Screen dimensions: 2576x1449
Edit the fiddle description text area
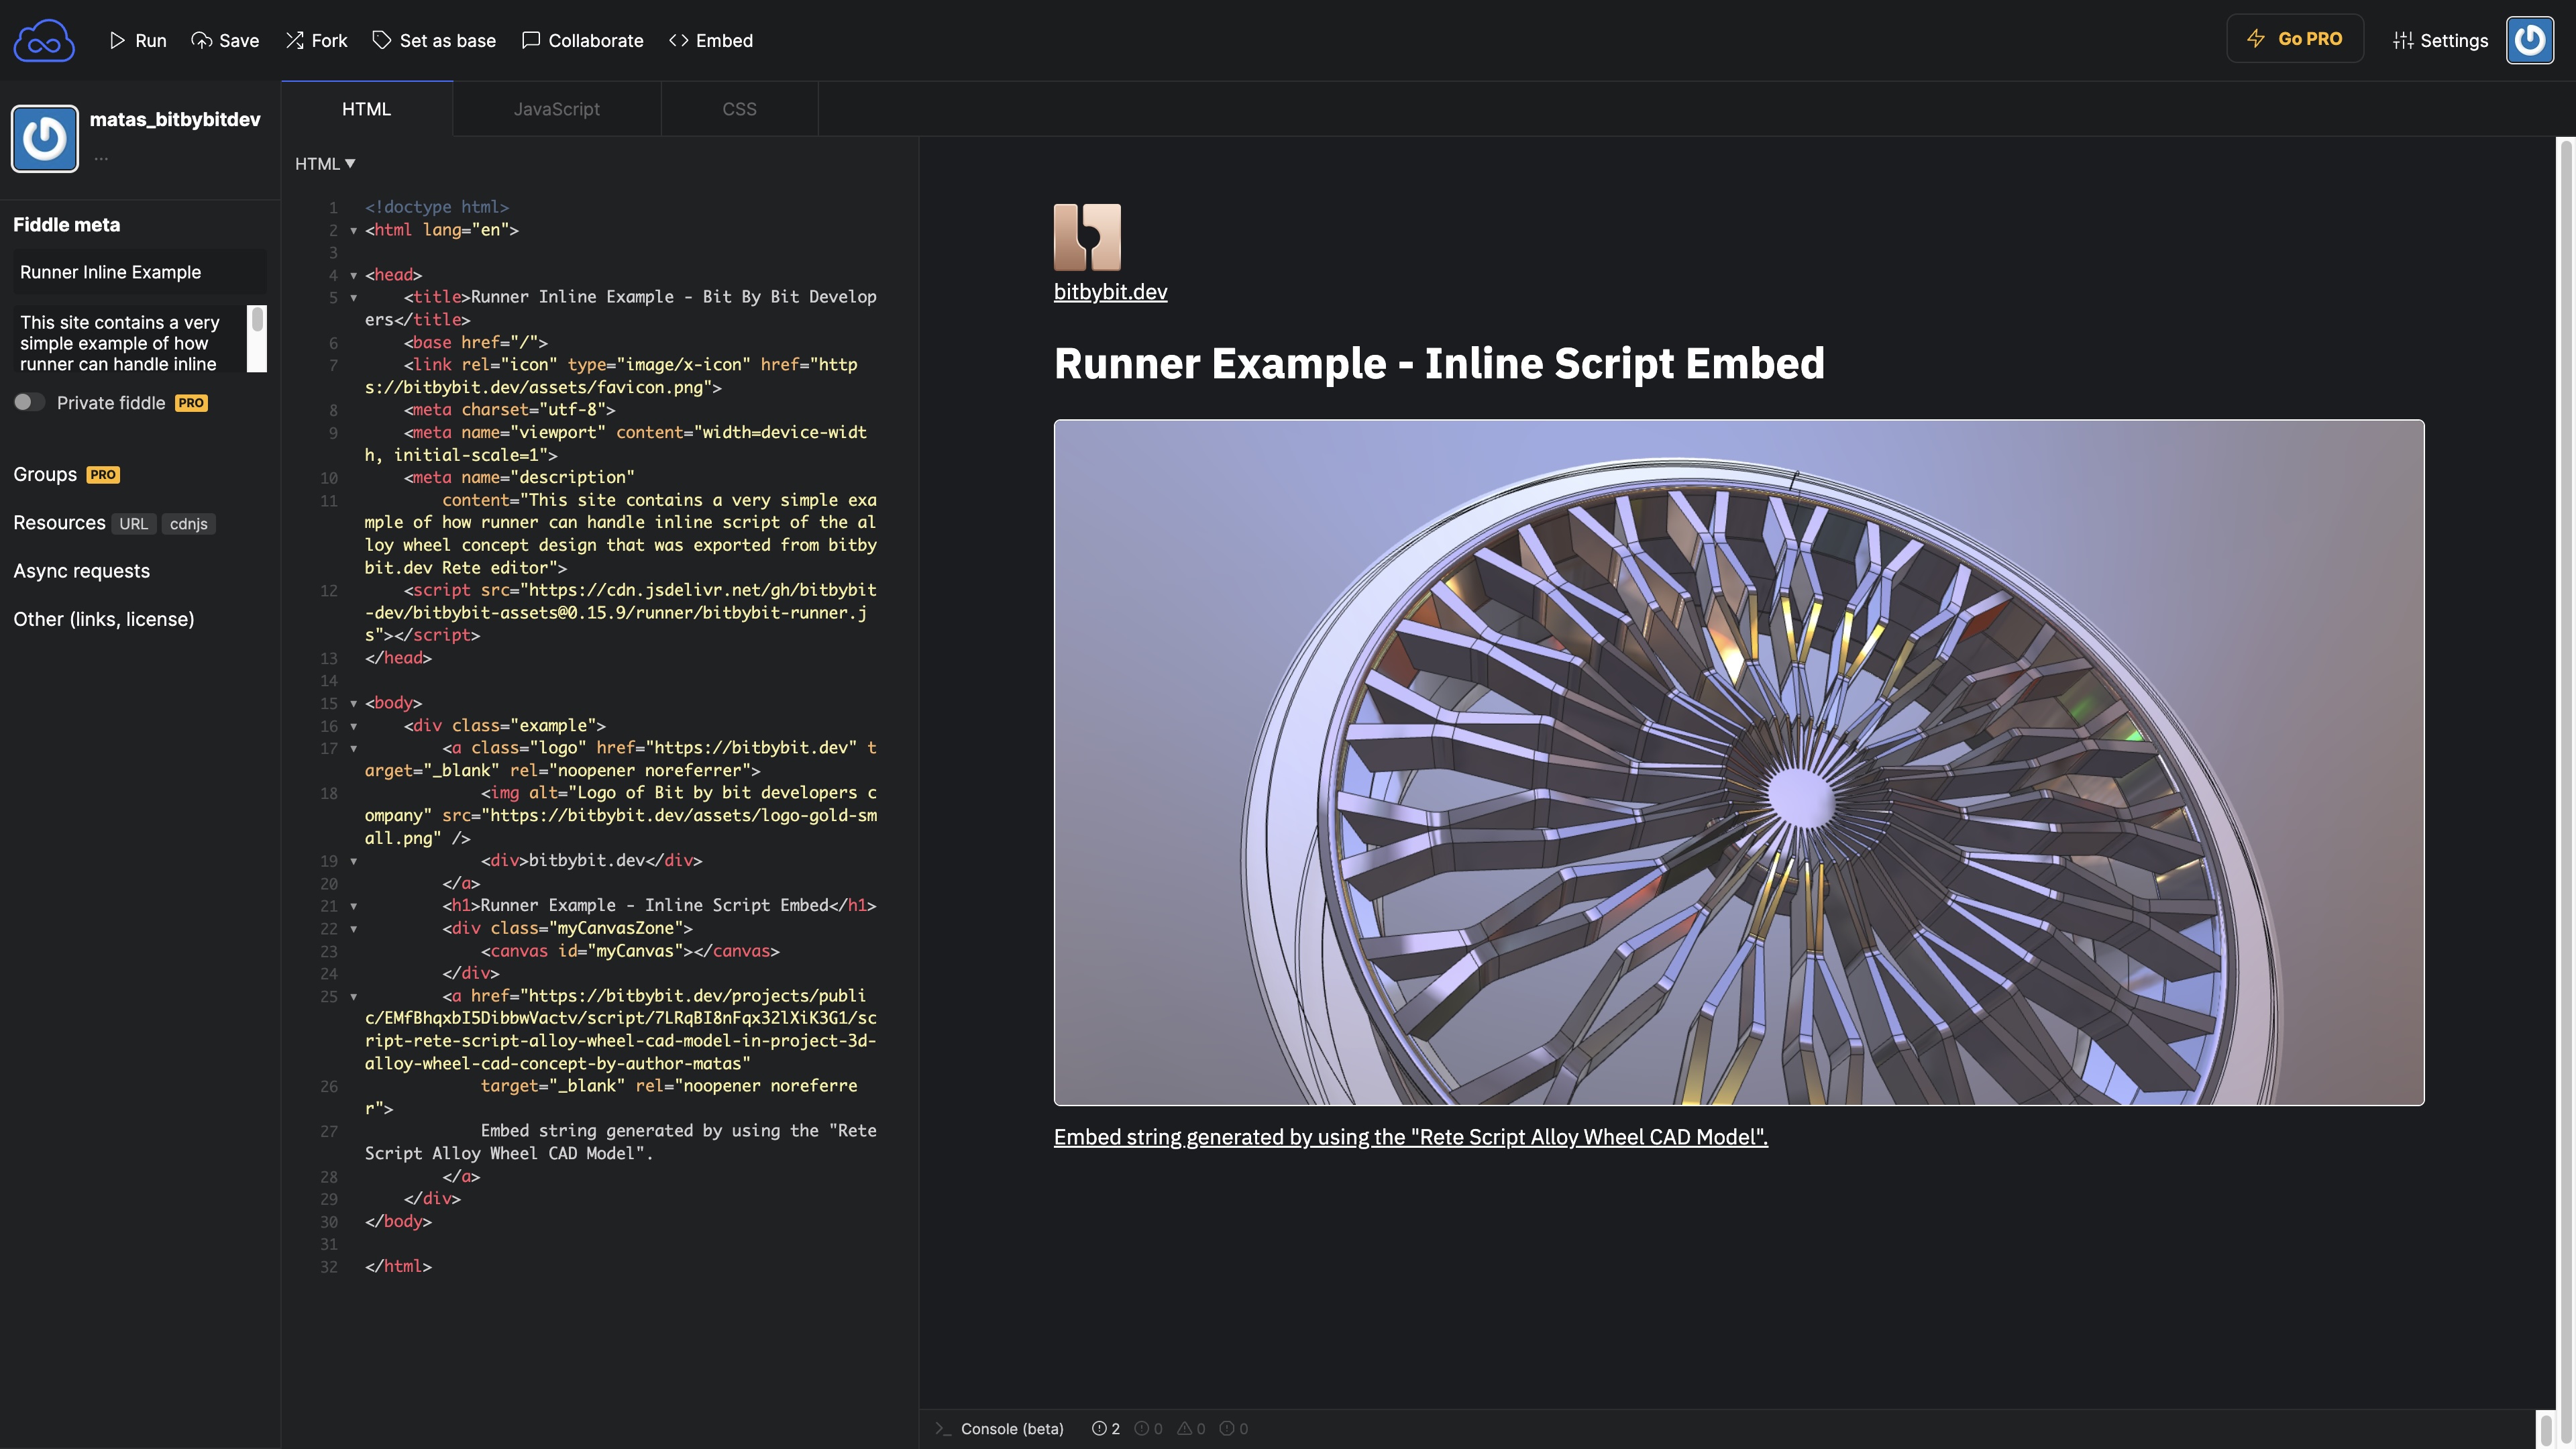130,339
